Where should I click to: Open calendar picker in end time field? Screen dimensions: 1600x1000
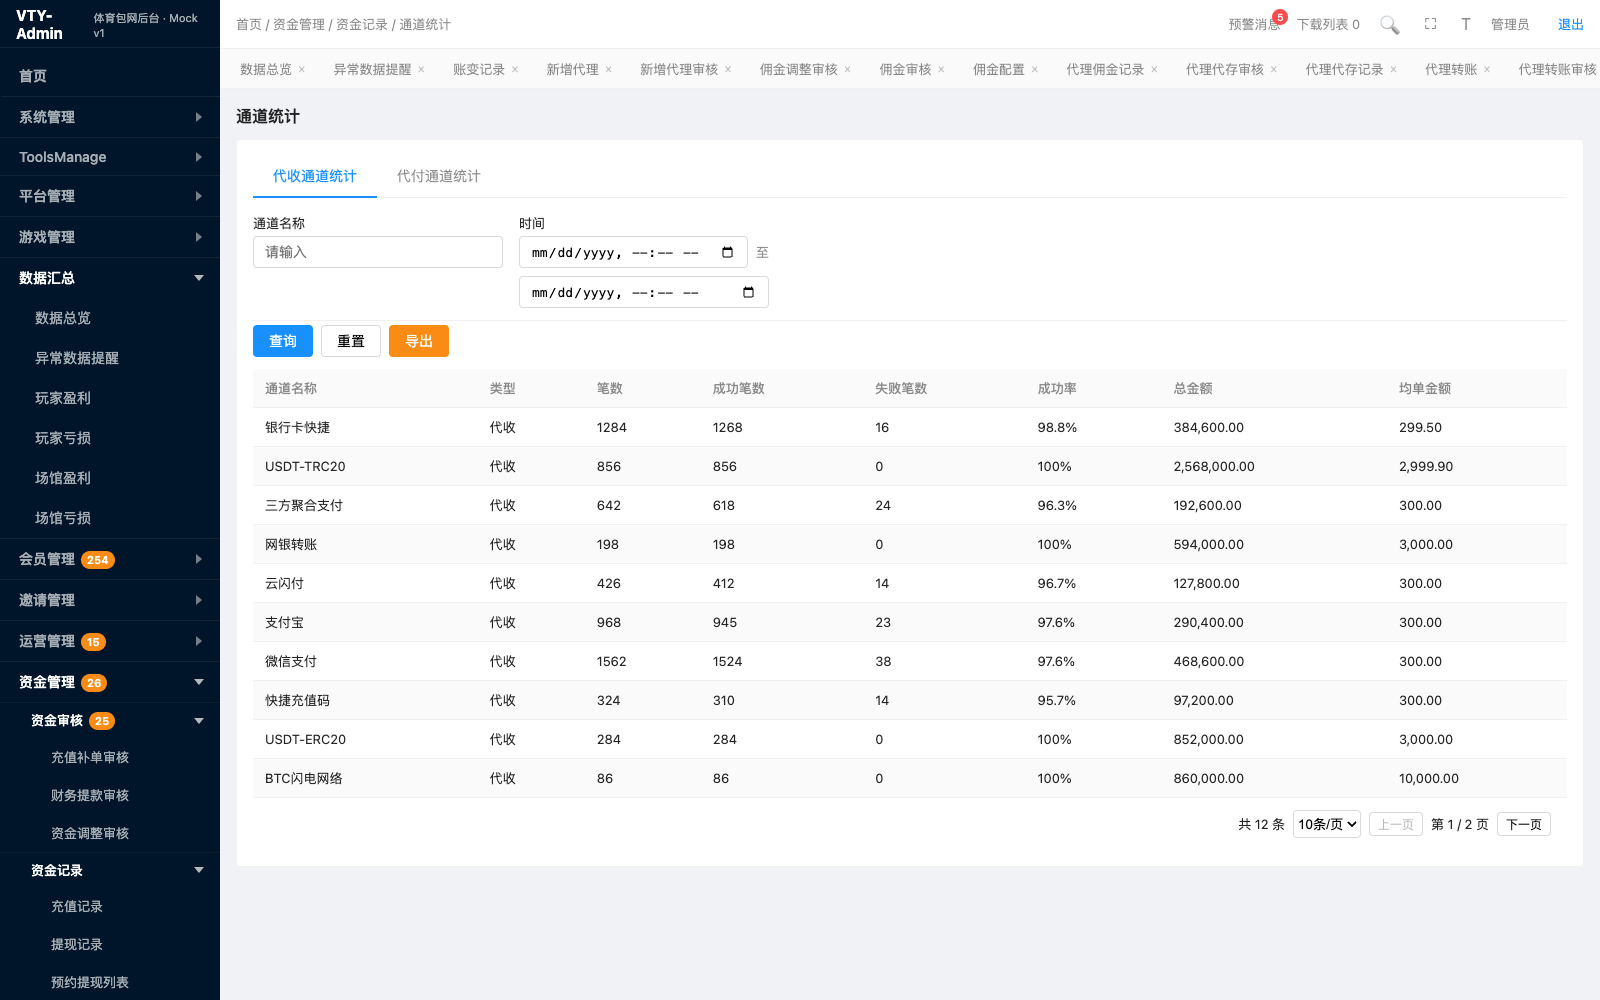tap(748, 292)
